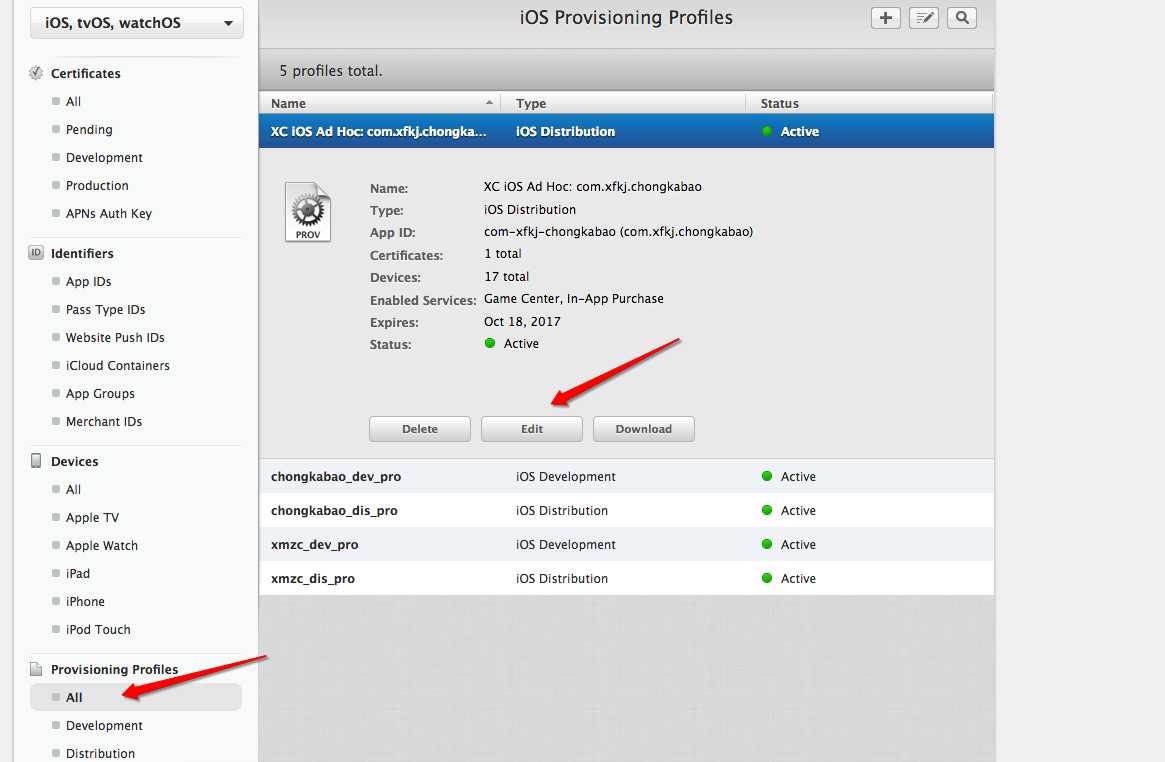Select the xmzc_dis_pro profile
Screen dimensions: 1165x762
tap(626, 579)
